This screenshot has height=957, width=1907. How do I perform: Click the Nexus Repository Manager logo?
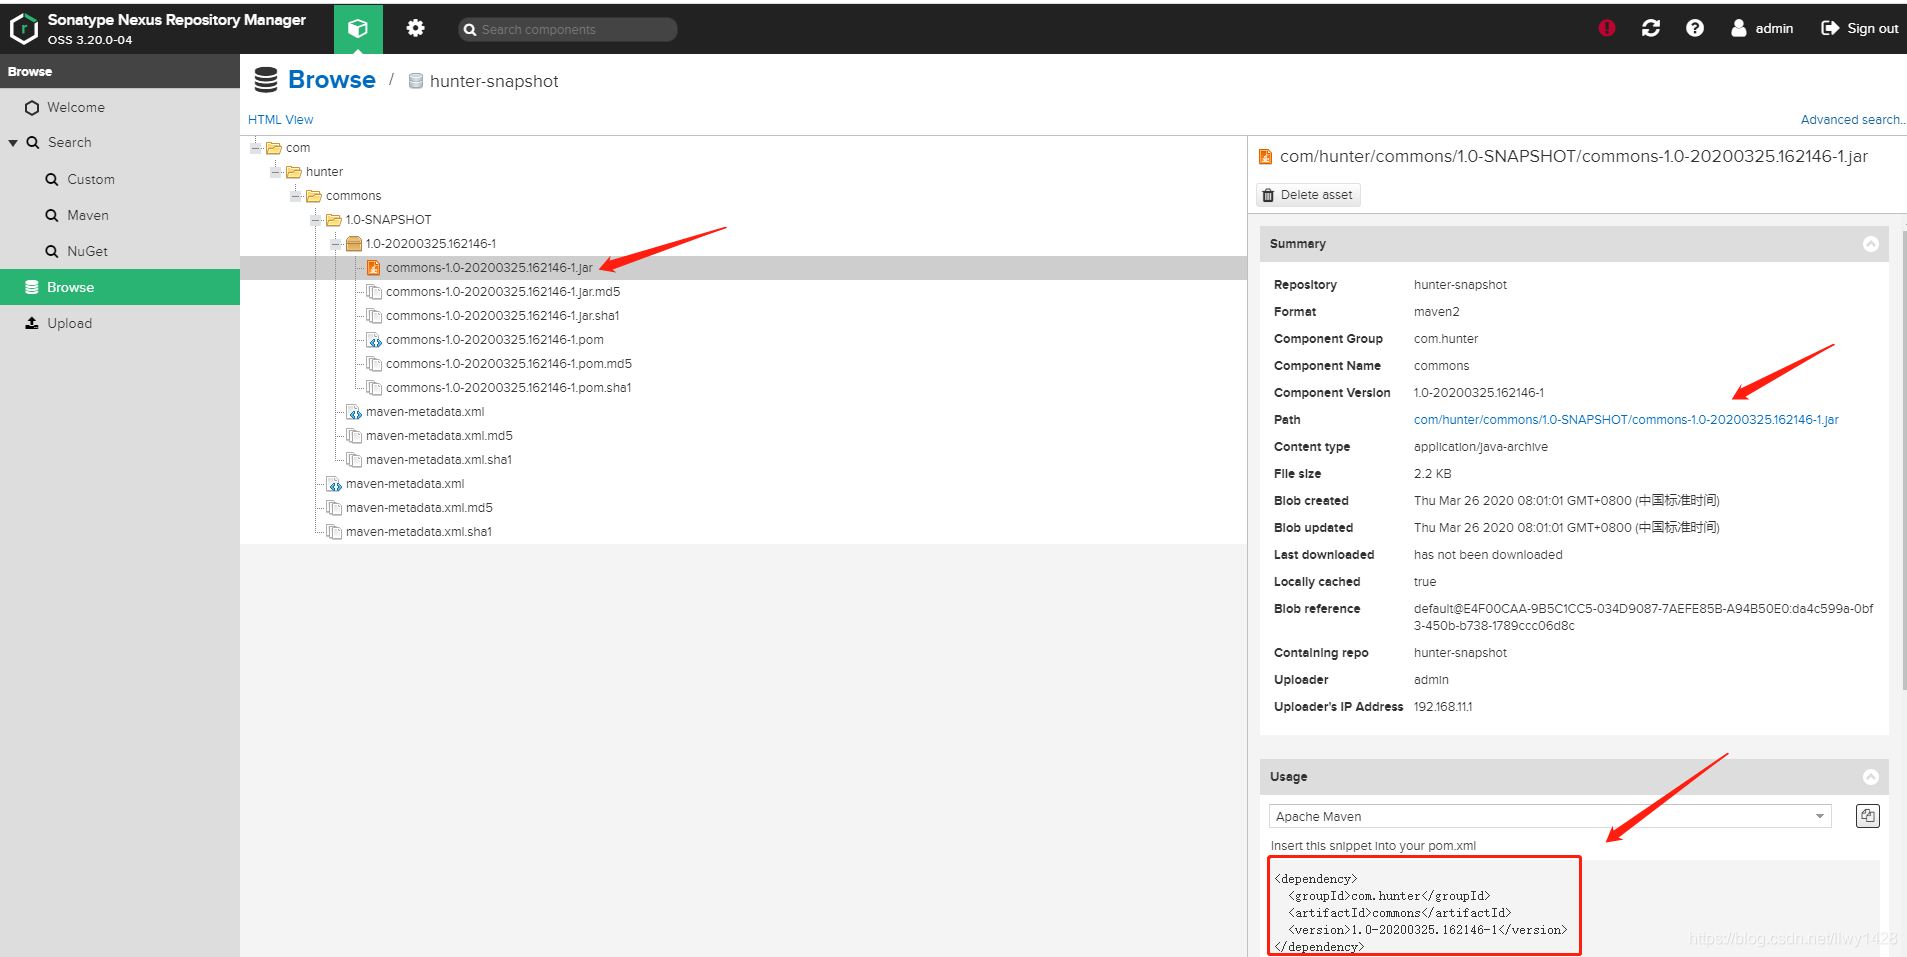(24, 29)
